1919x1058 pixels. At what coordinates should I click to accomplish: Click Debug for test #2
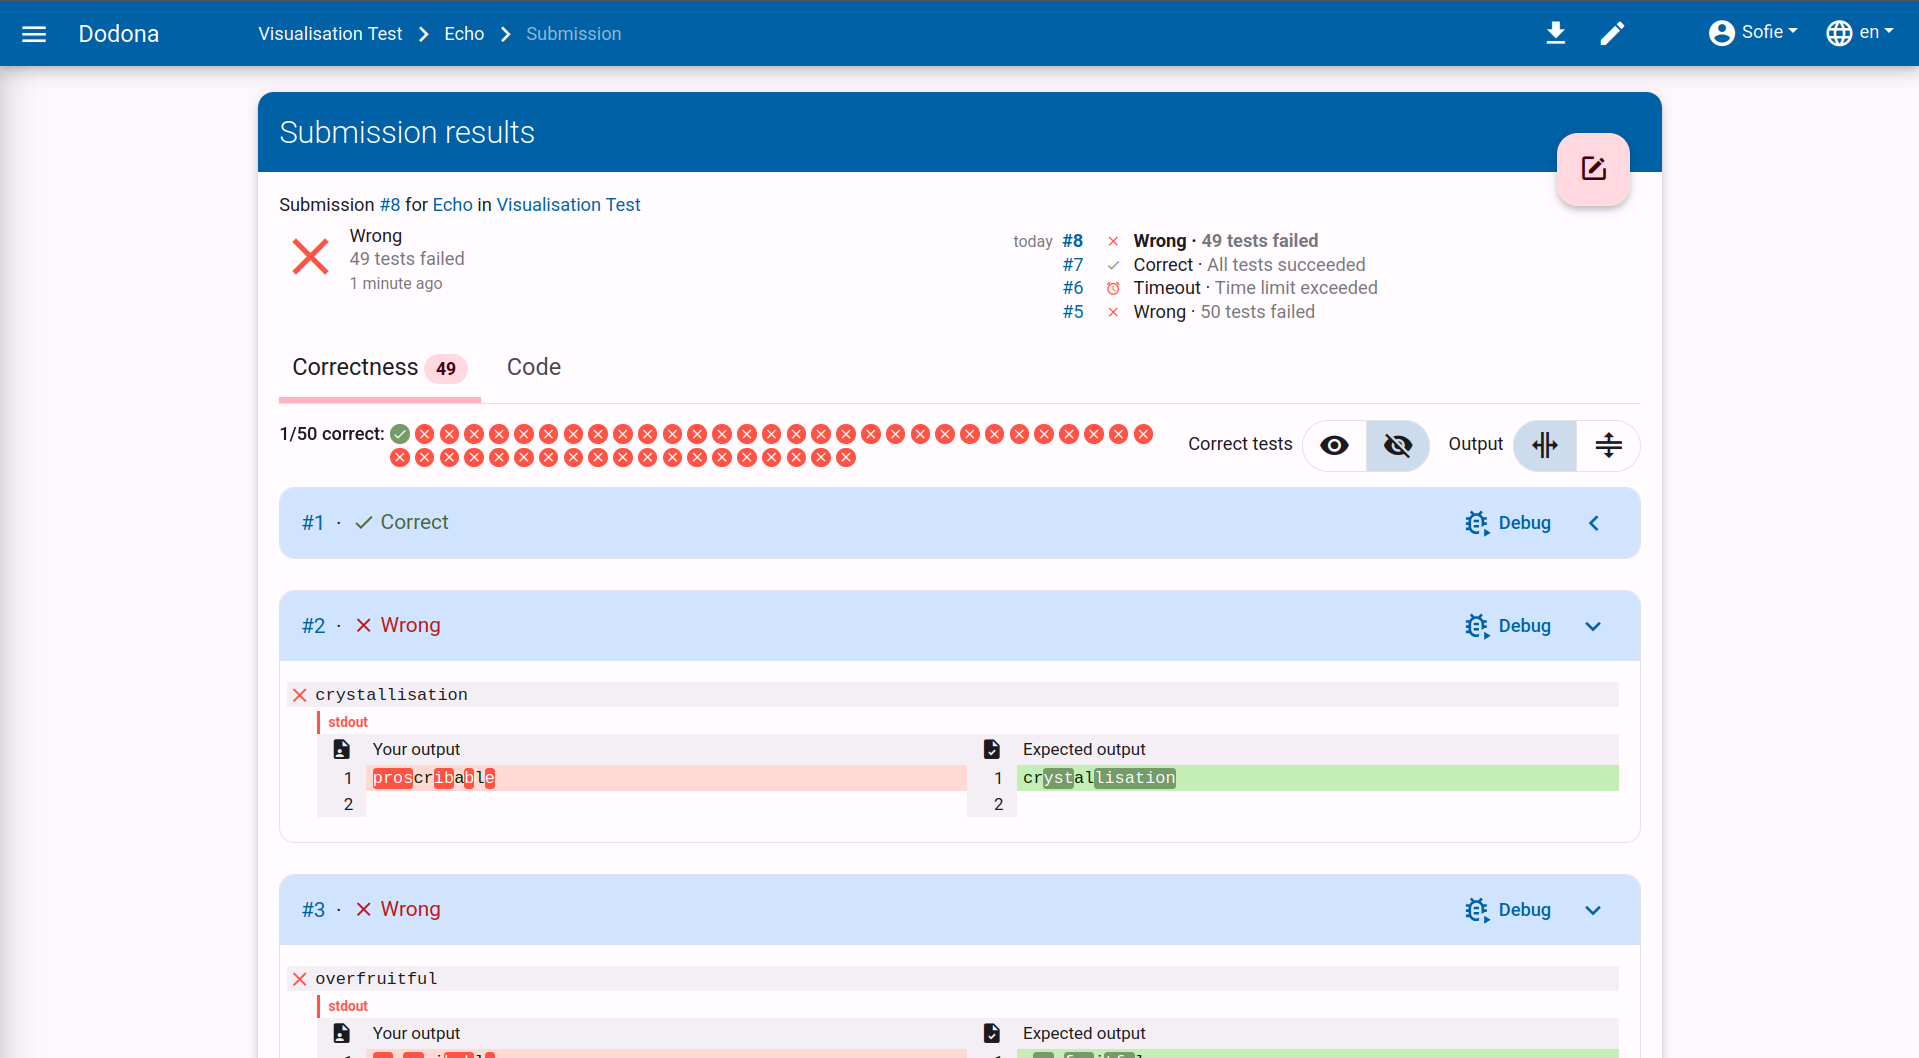point(1508,626)
